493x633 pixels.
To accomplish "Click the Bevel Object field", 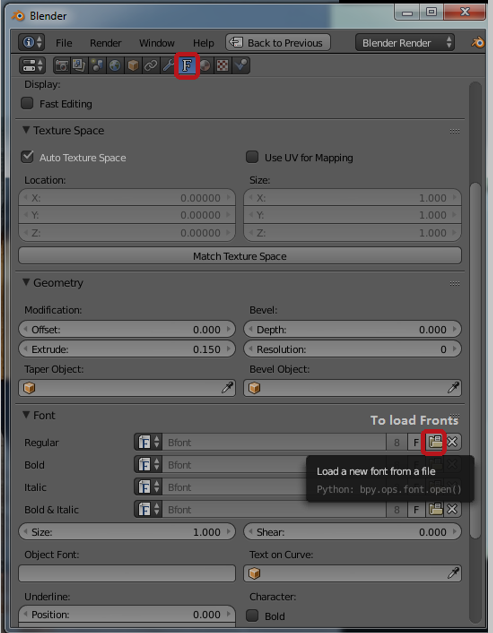I will coord(352,388).
